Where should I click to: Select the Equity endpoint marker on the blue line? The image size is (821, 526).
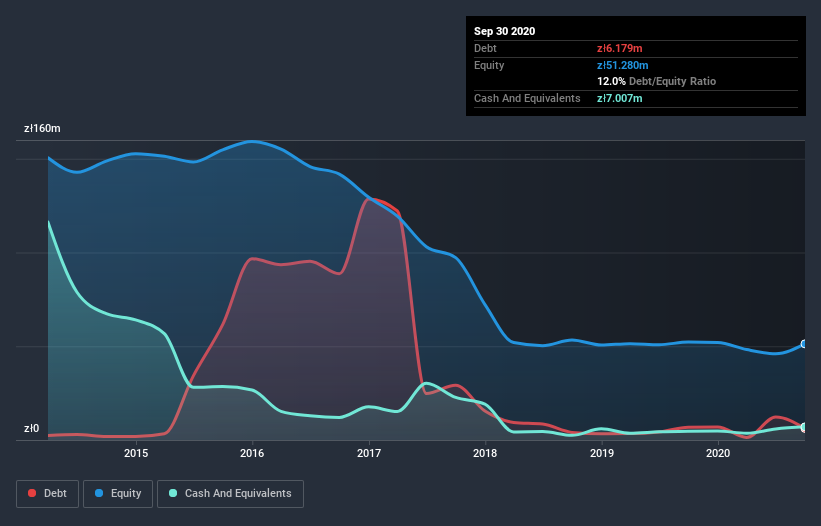[x=804, y=344]
